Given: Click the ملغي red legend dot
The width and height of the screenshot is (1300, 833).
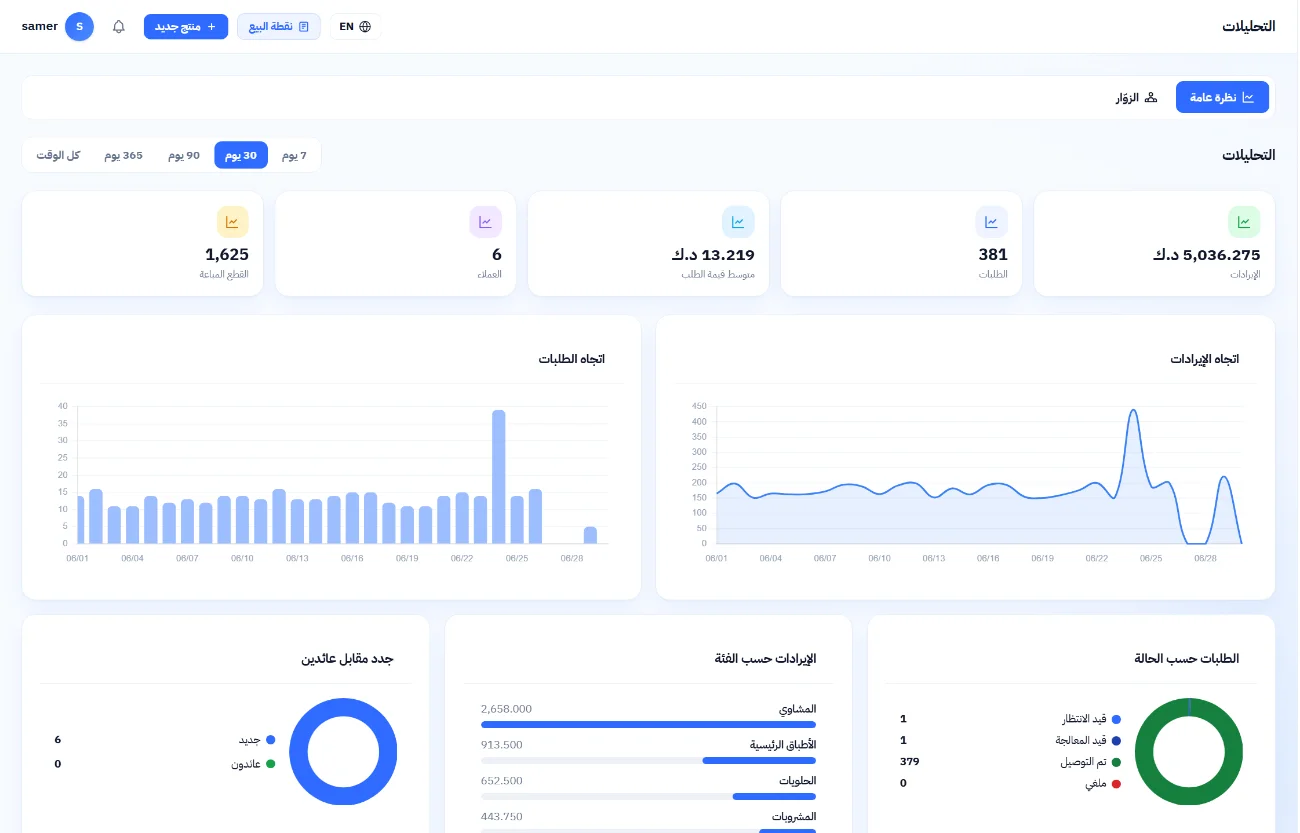Looking at the screenshot, I should coord(1116,784).
